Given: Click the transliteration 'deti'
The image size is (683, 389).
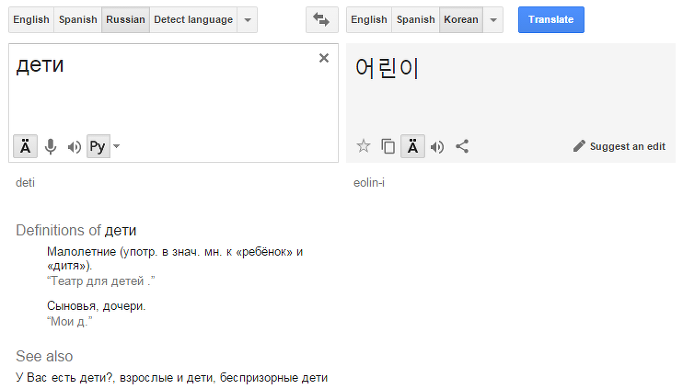Looking at the screenshot, I should pyautogui.click(x=25, y=183).
